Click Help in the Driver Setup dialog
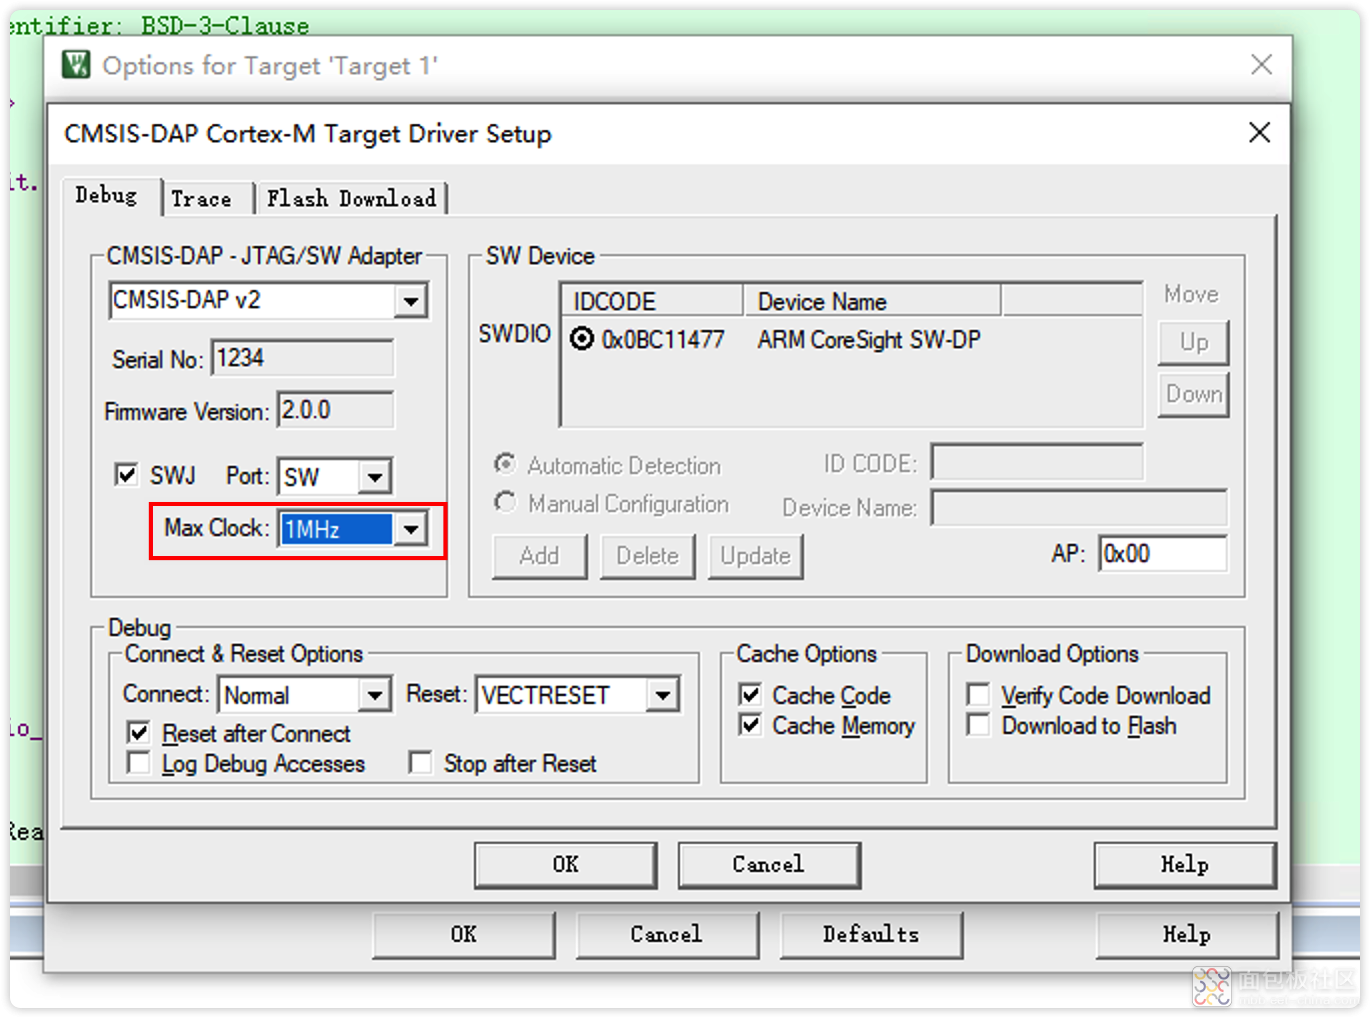 tap(1185, 865)
